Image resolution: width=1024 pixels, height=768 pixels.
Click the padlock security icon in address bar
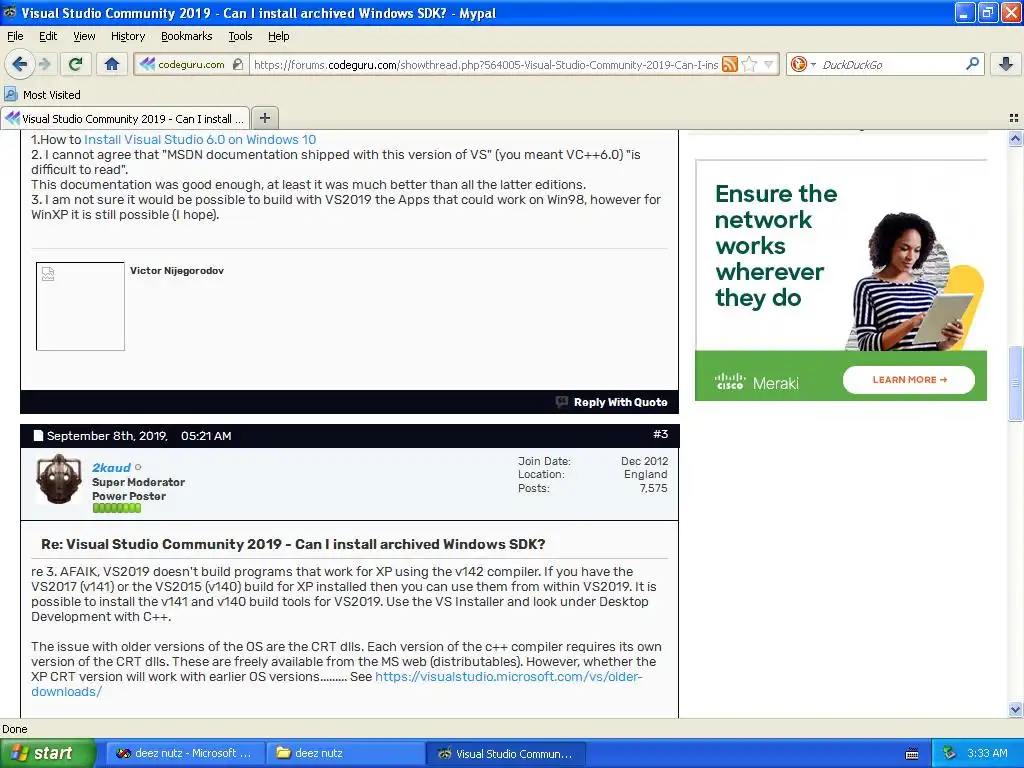point(238,64)
